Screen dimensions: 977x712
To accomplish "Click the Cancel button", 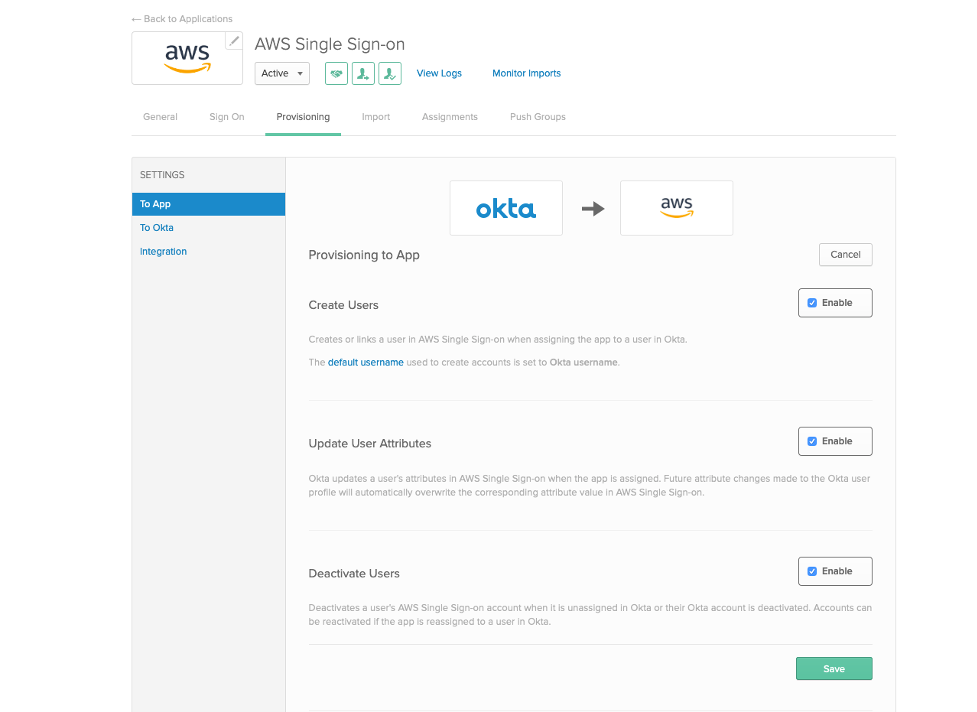I will click(846, 255).
